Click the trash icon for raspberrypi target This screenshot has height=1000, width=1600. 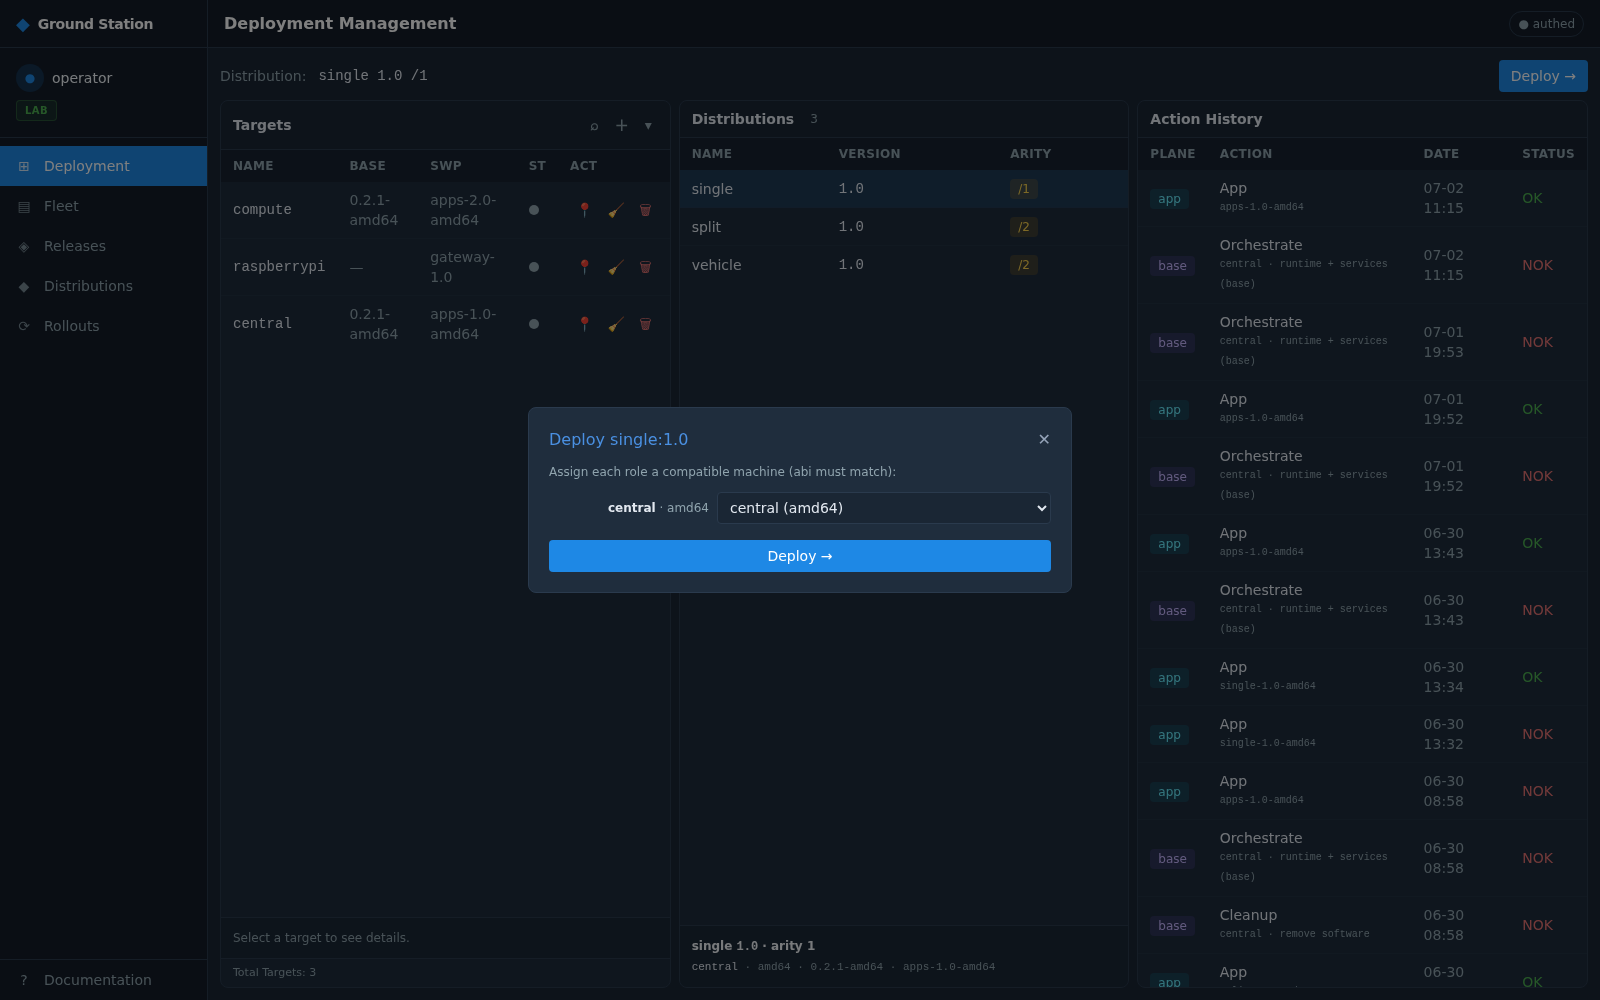(x=645, y=267)
